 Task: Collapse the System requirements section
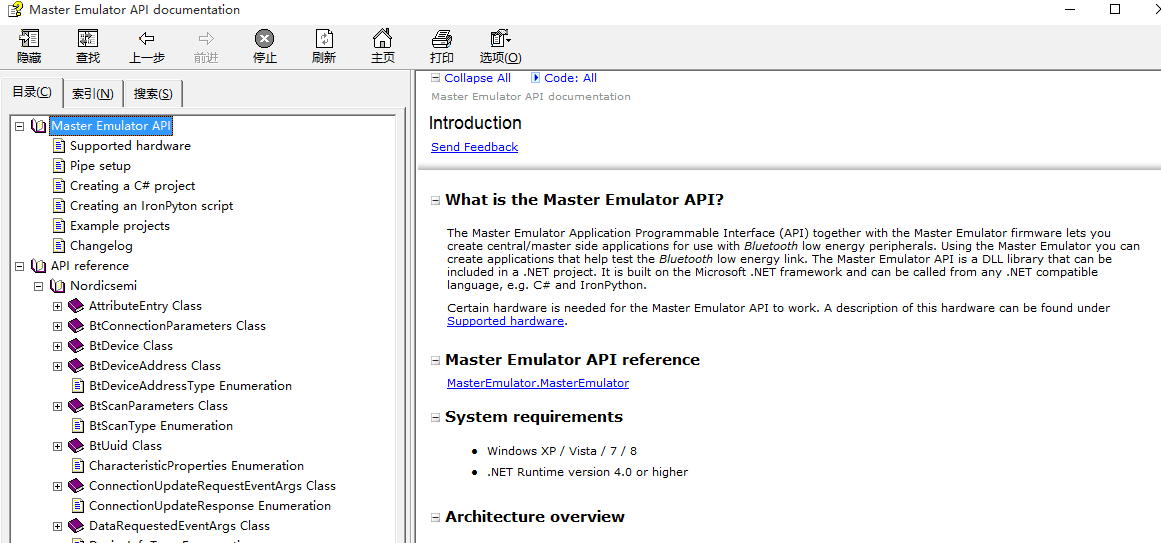[x=435, y=417]
